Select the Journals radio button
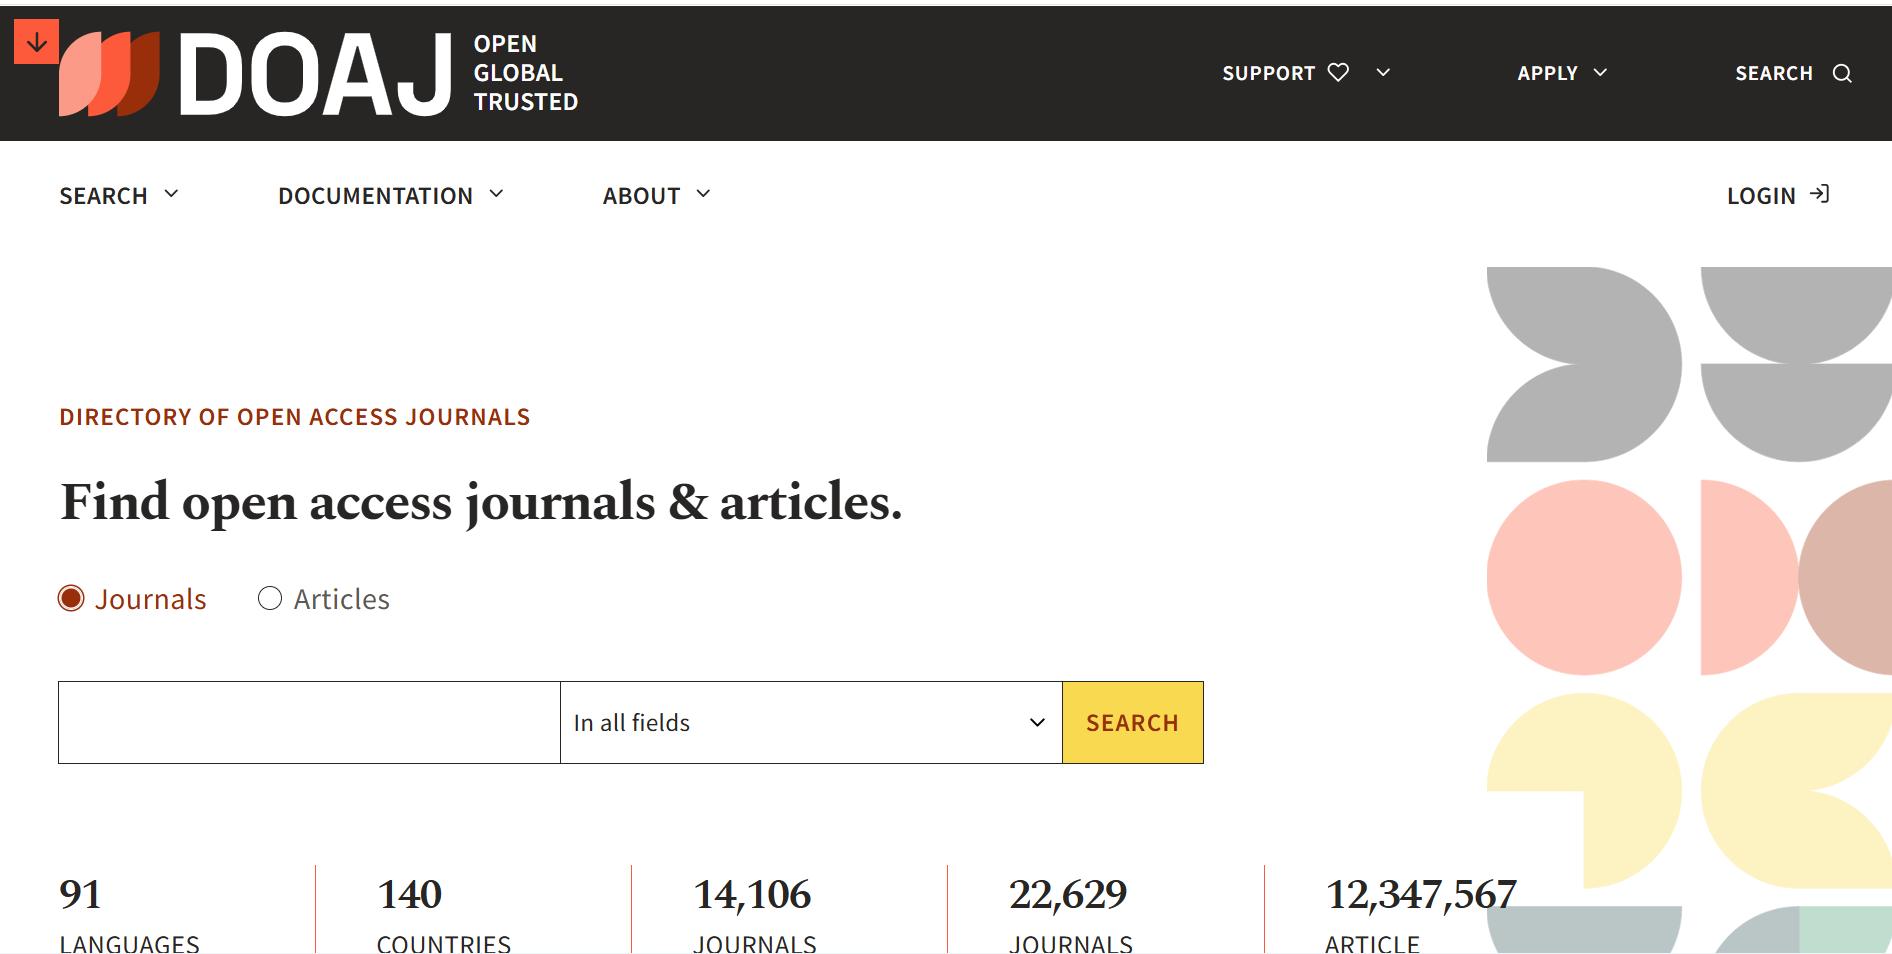The image size is (1892, 954). coord(71,598)
